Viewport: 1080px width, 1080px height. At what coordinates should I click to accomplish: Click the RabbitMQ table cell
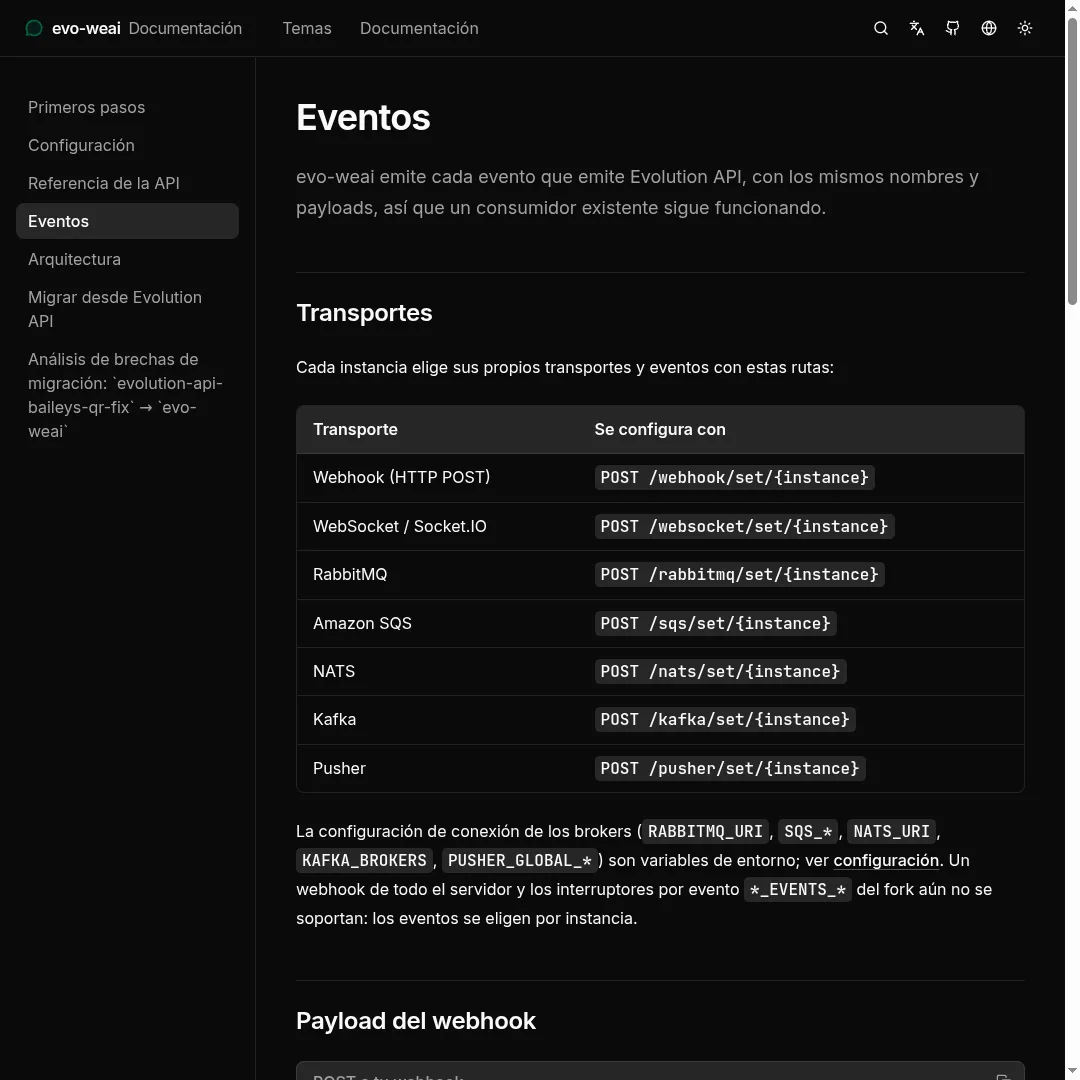click(350, 574)
